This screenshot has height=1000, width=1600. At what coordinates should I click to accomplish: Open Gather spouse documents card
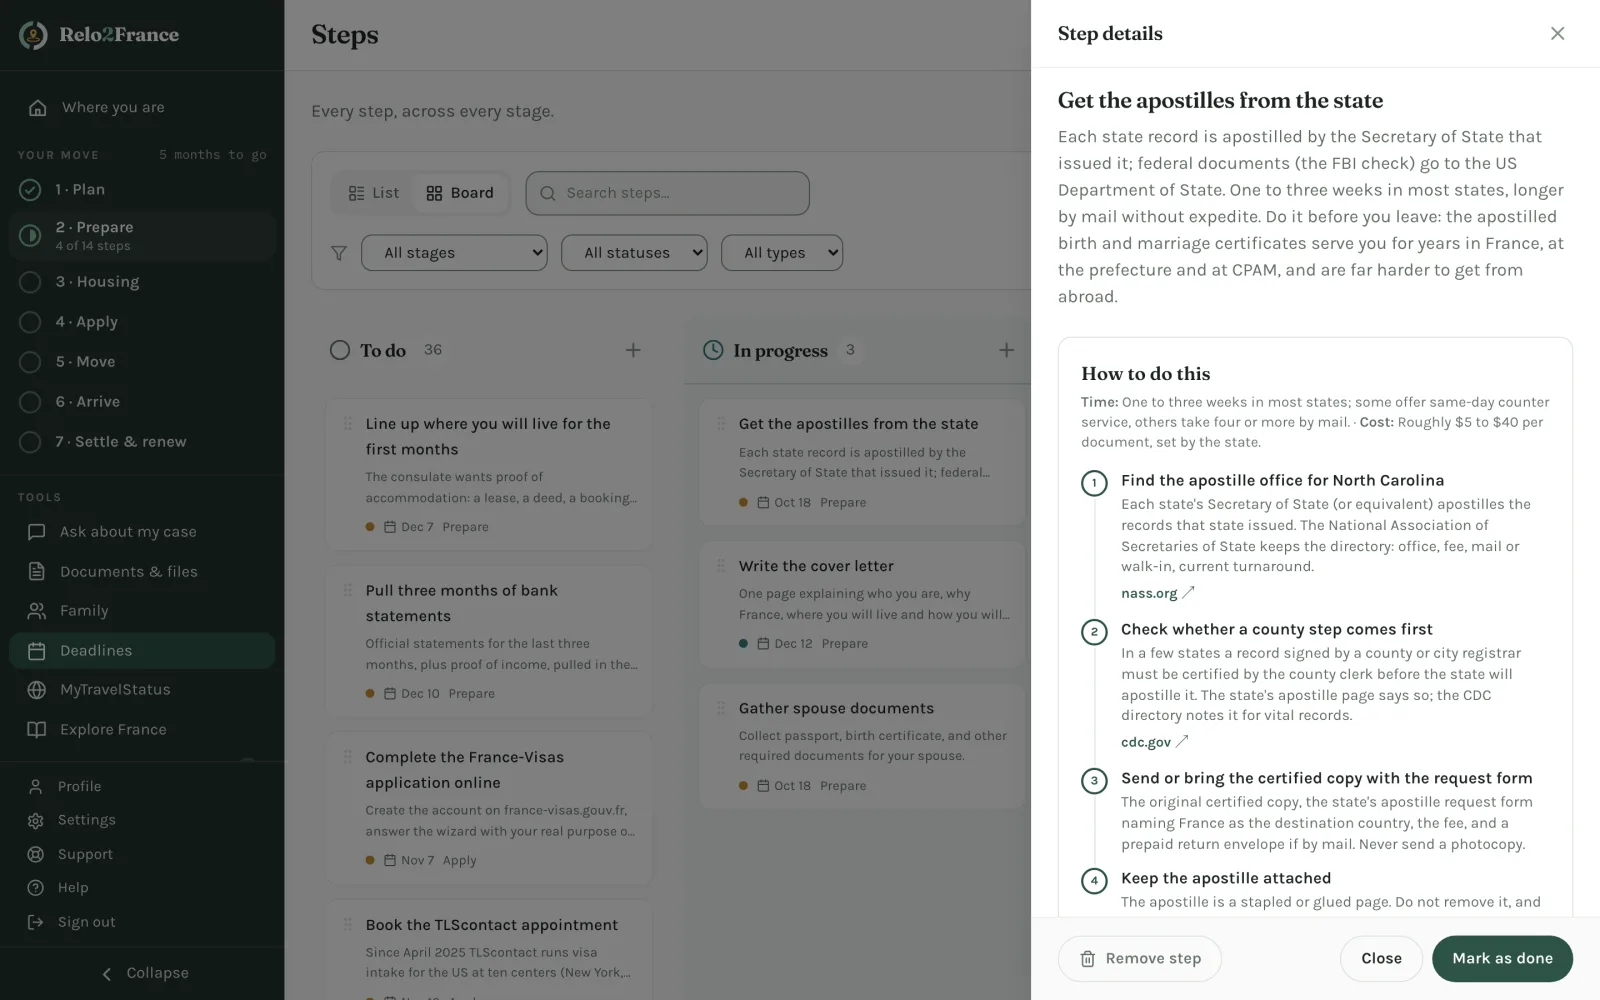coord(862,746)
